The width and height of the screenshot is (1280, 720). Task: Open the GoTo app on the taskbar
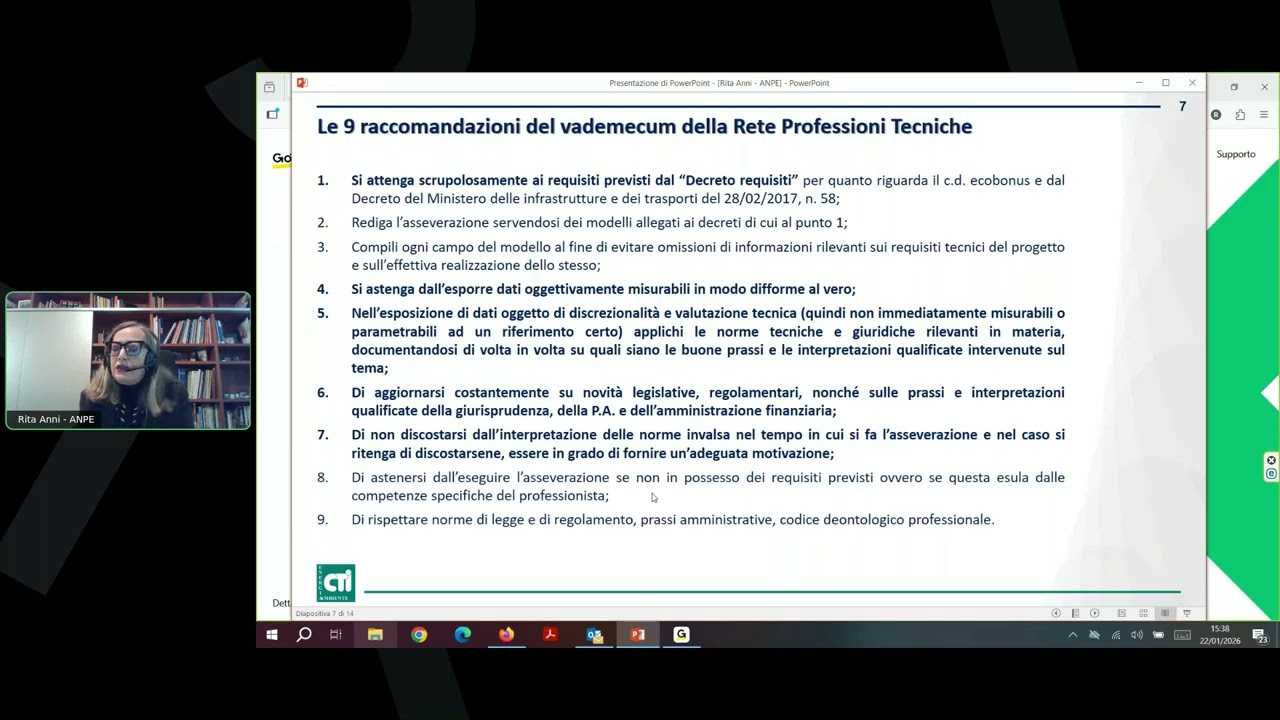pos(681,635)
